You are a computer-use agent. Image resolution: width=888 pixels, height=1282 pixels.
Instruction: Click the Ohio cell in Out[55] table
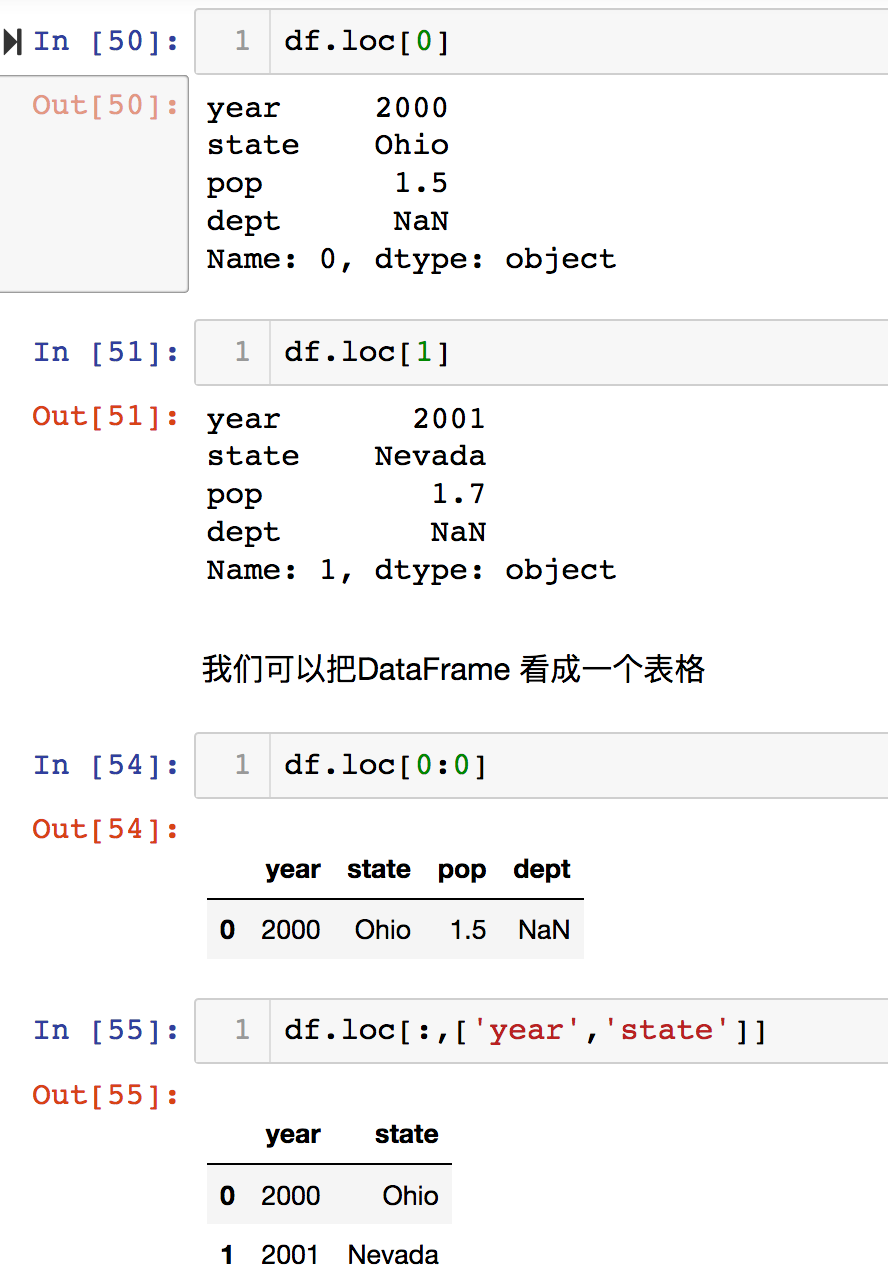[x=411, y=1196]
